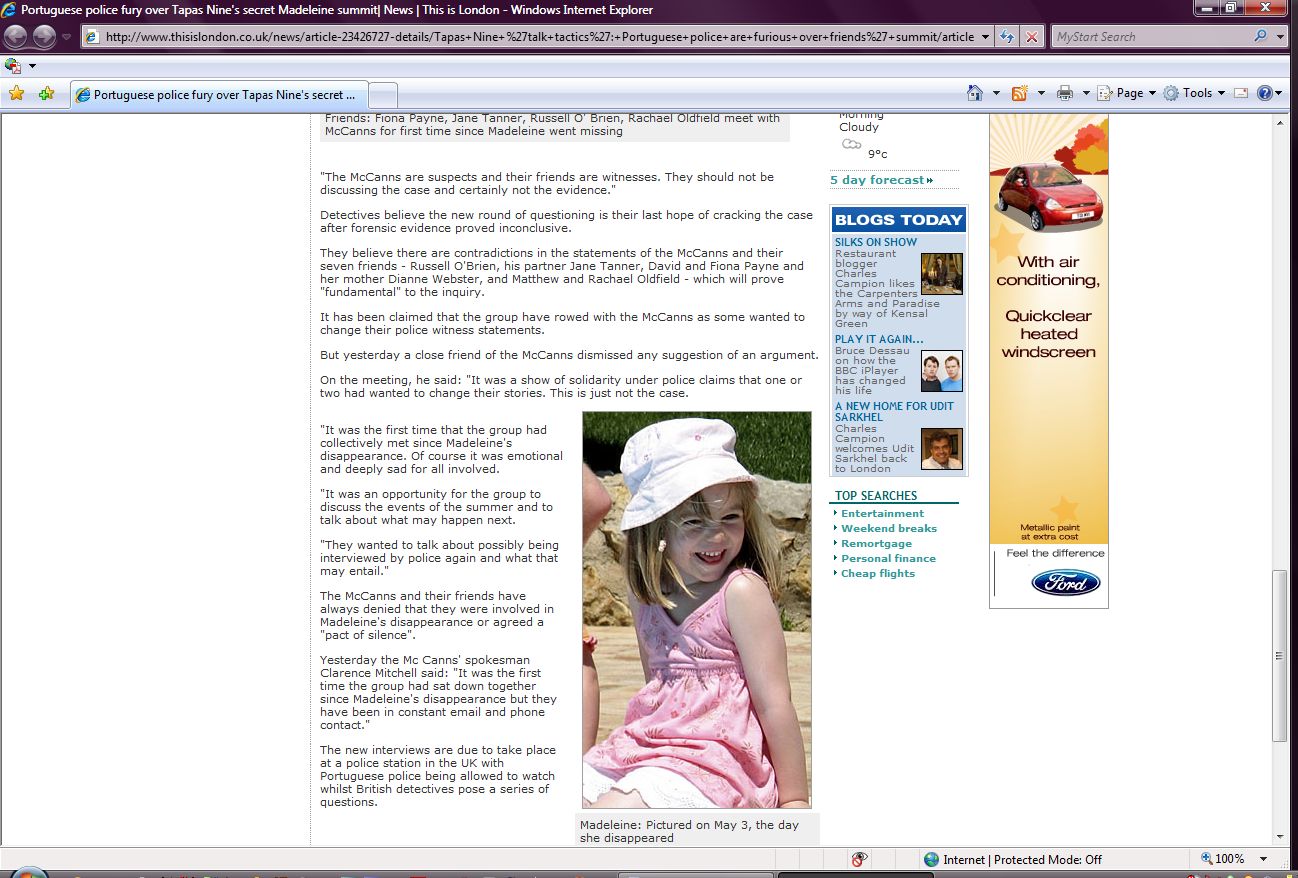Refresh the page with the Refresh icon
The image size is (1298, 878).
tap(1007, 37)
